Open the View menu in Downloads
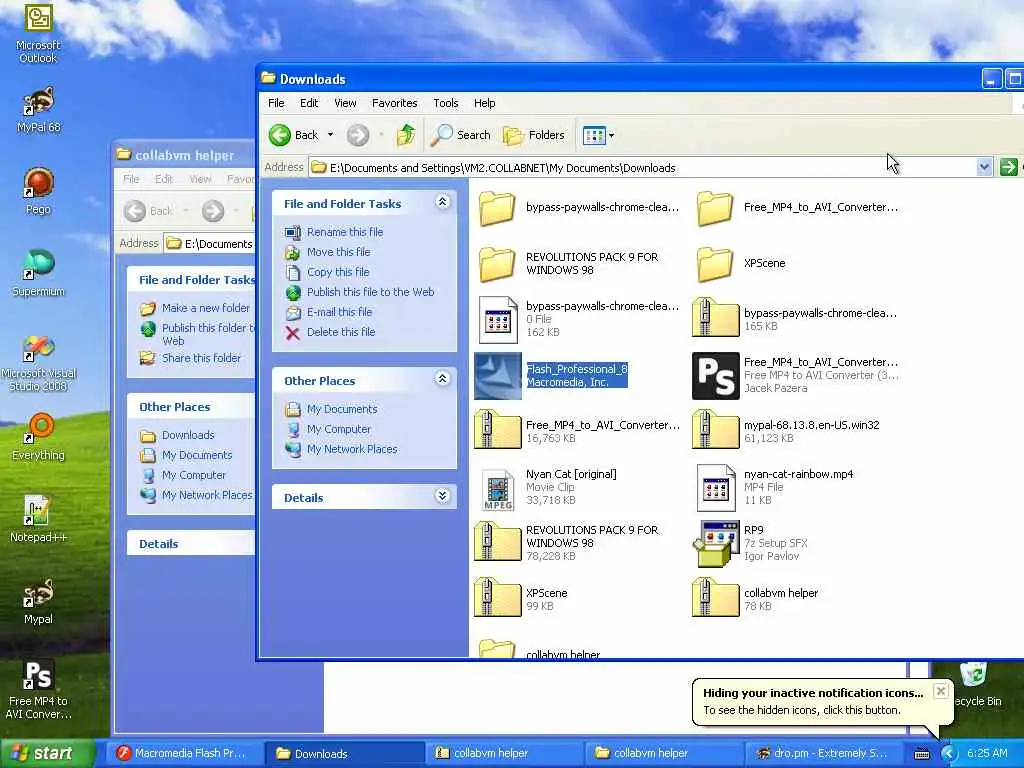 pos(345,103)
